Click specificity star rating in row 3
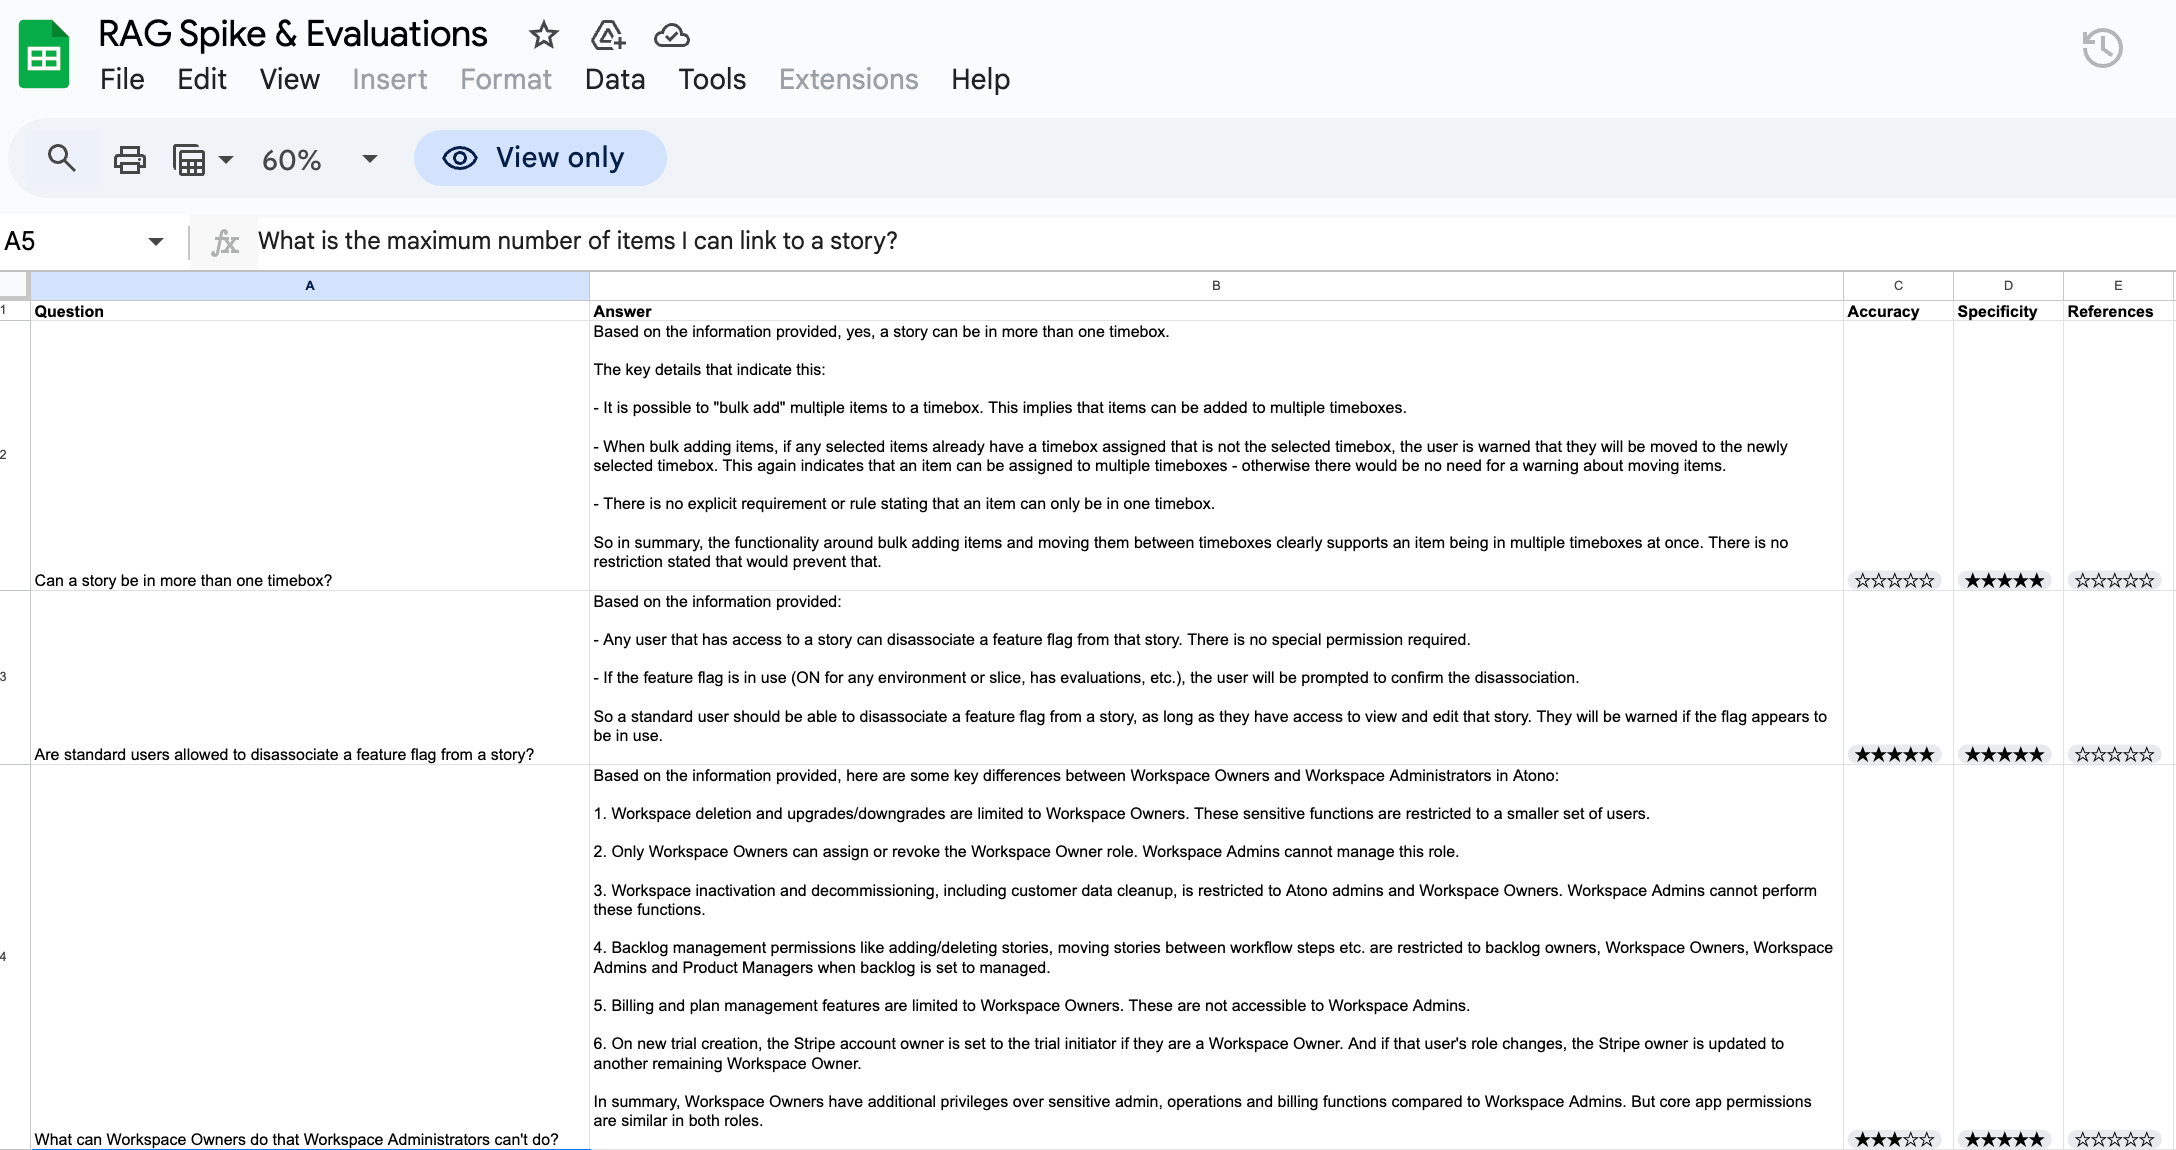2176x1150 pixels. coord(2004,755)
